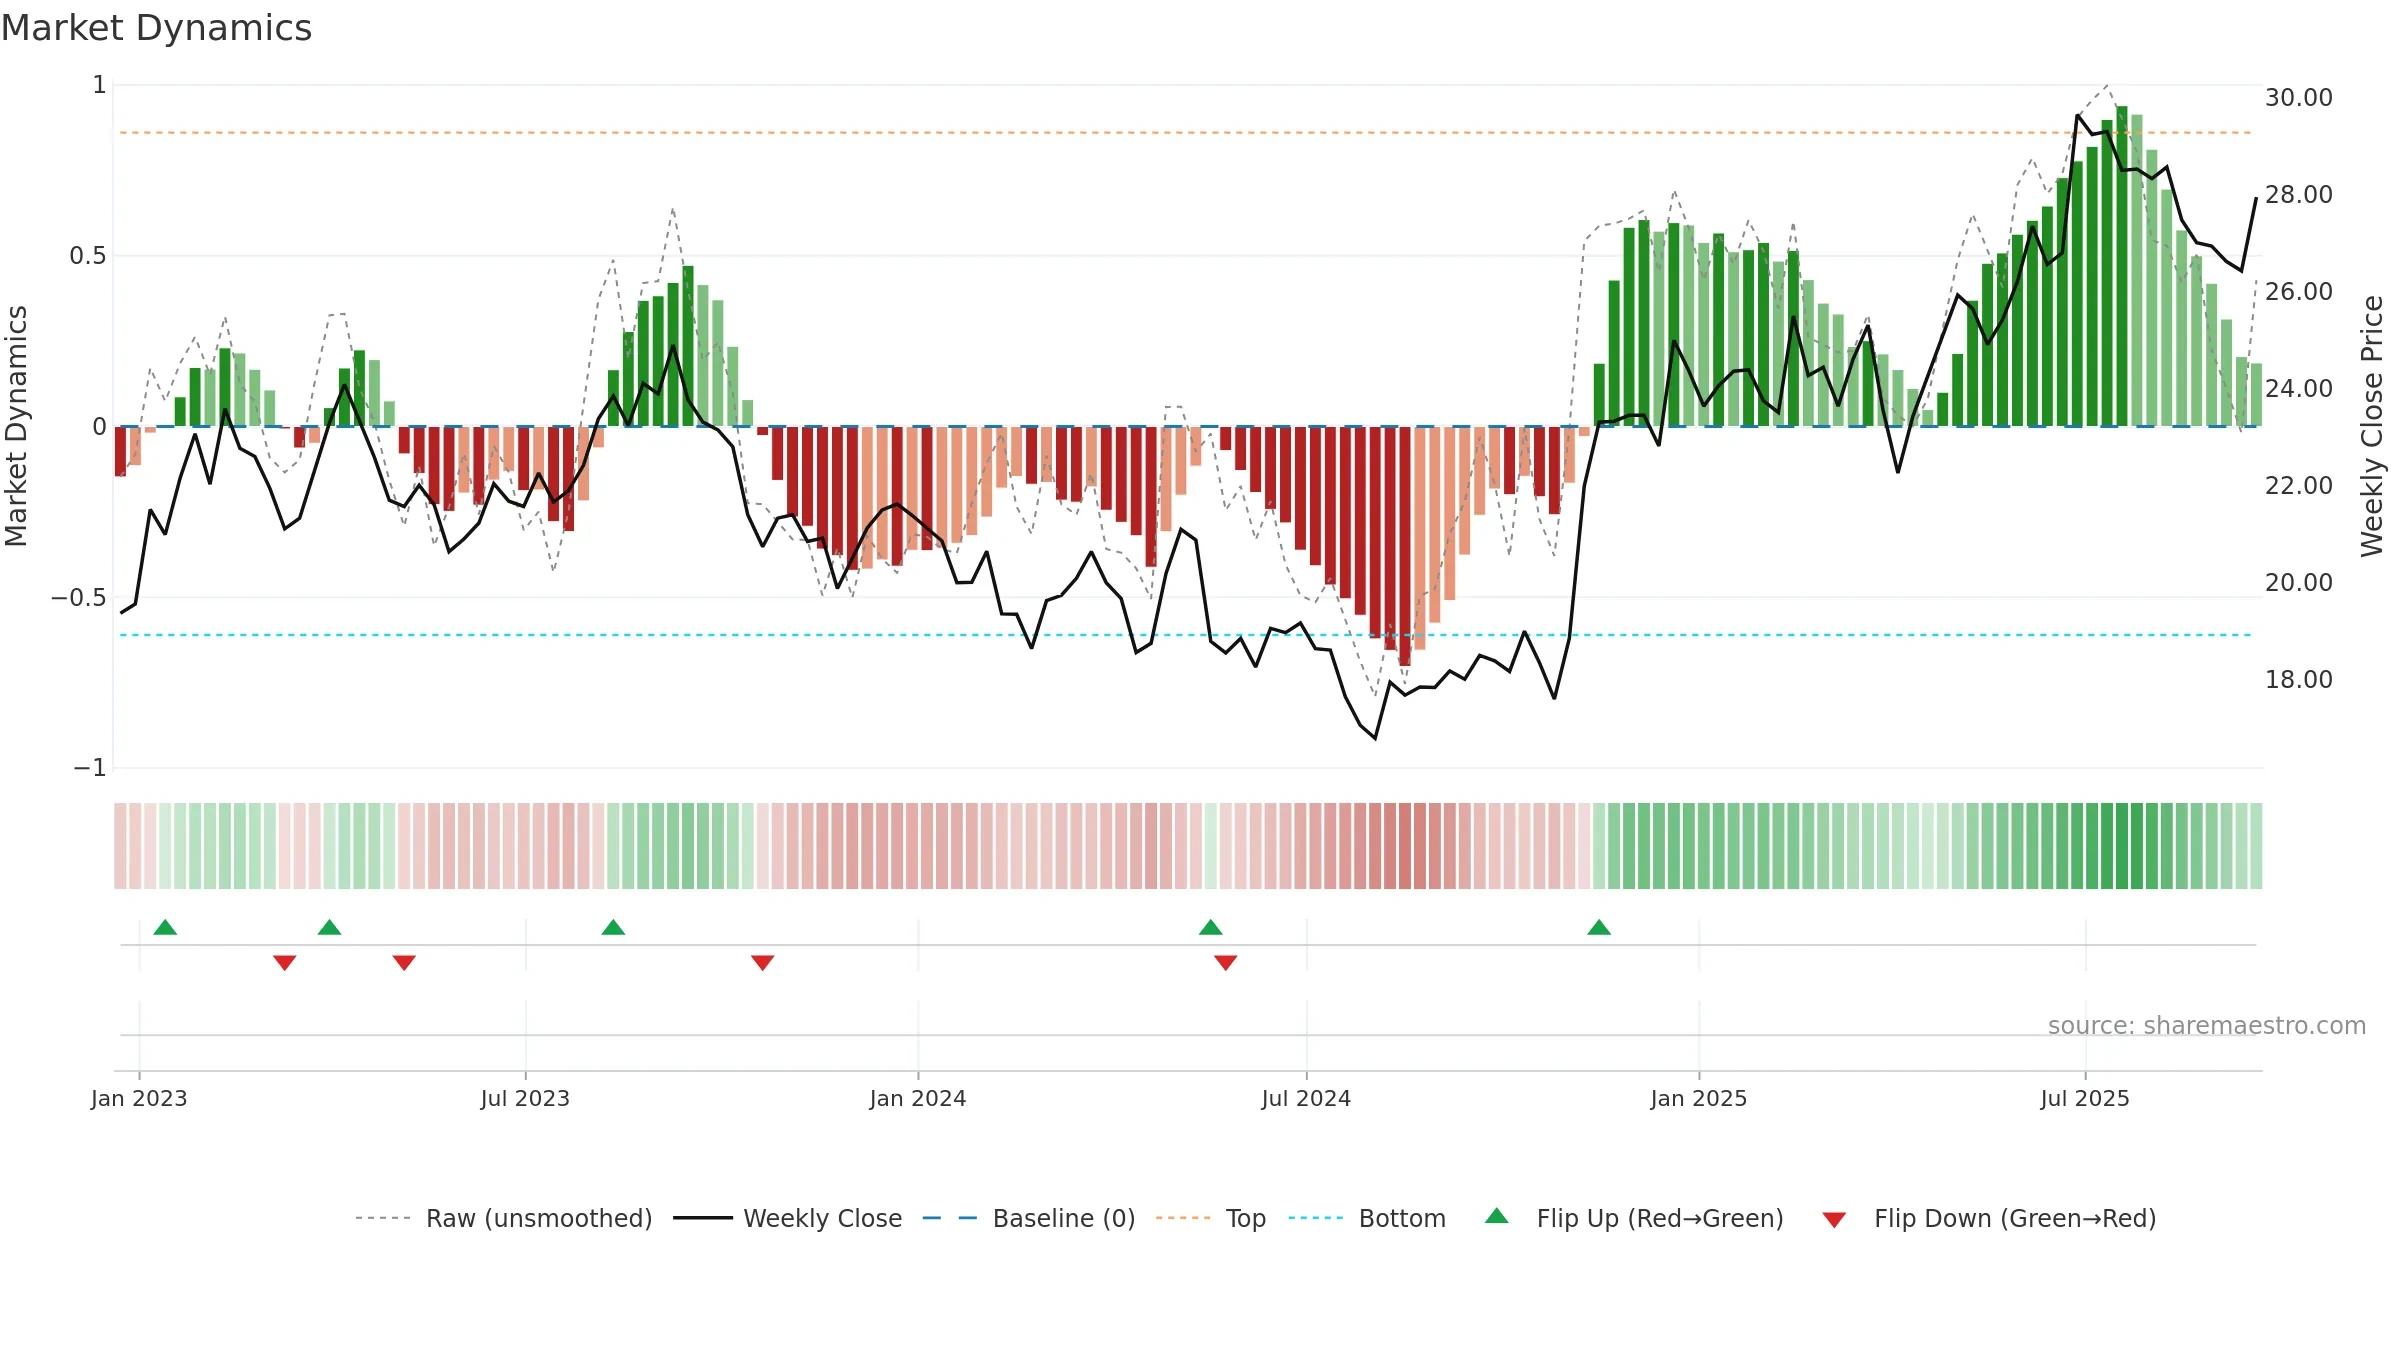Click the green Flip Up triangle legend icon
This screenshot has width=2400, height=1350.
click(1497, 1216)
